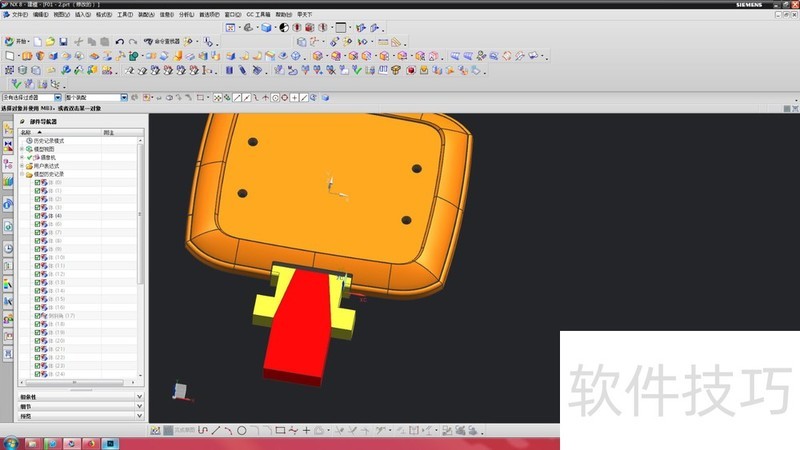Select the Arc tool in sketch toolbar
This screenshot has width=800, height=450.
(x=228, y=431)
